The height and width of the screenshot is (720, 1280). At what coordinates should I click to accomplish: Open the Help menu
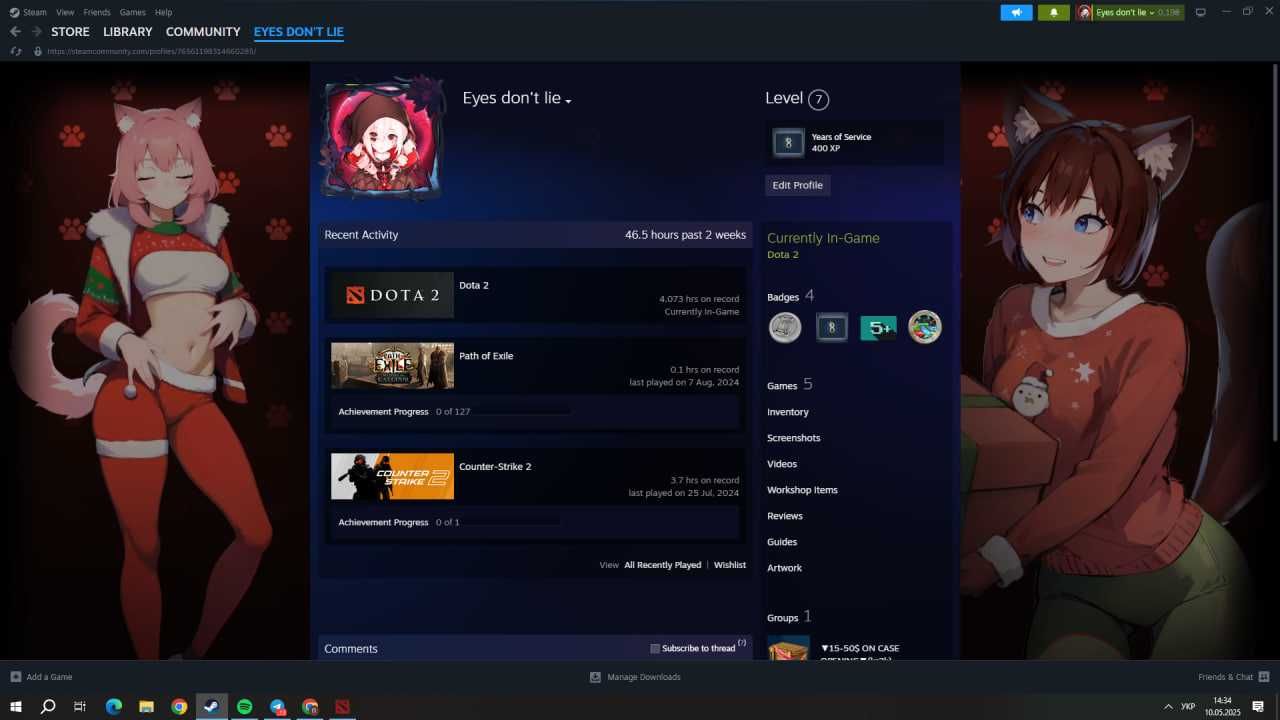pos(163,12)
